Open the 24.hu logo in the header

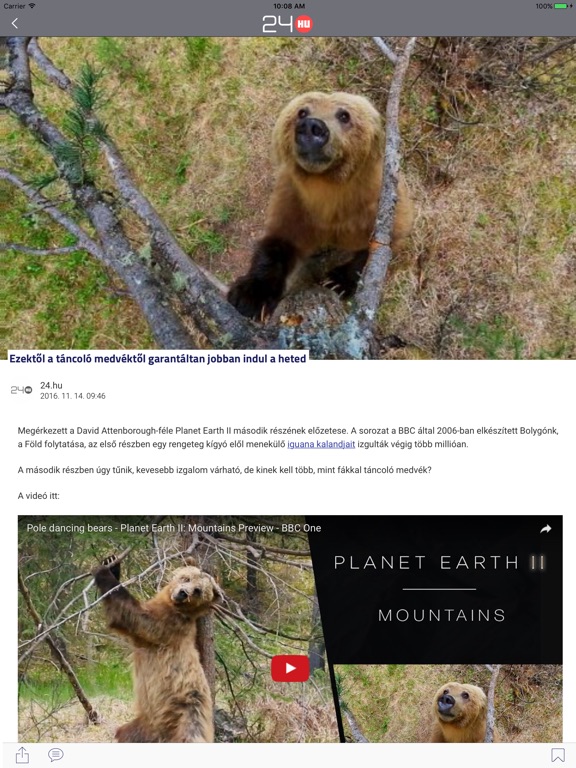(288, 24)
